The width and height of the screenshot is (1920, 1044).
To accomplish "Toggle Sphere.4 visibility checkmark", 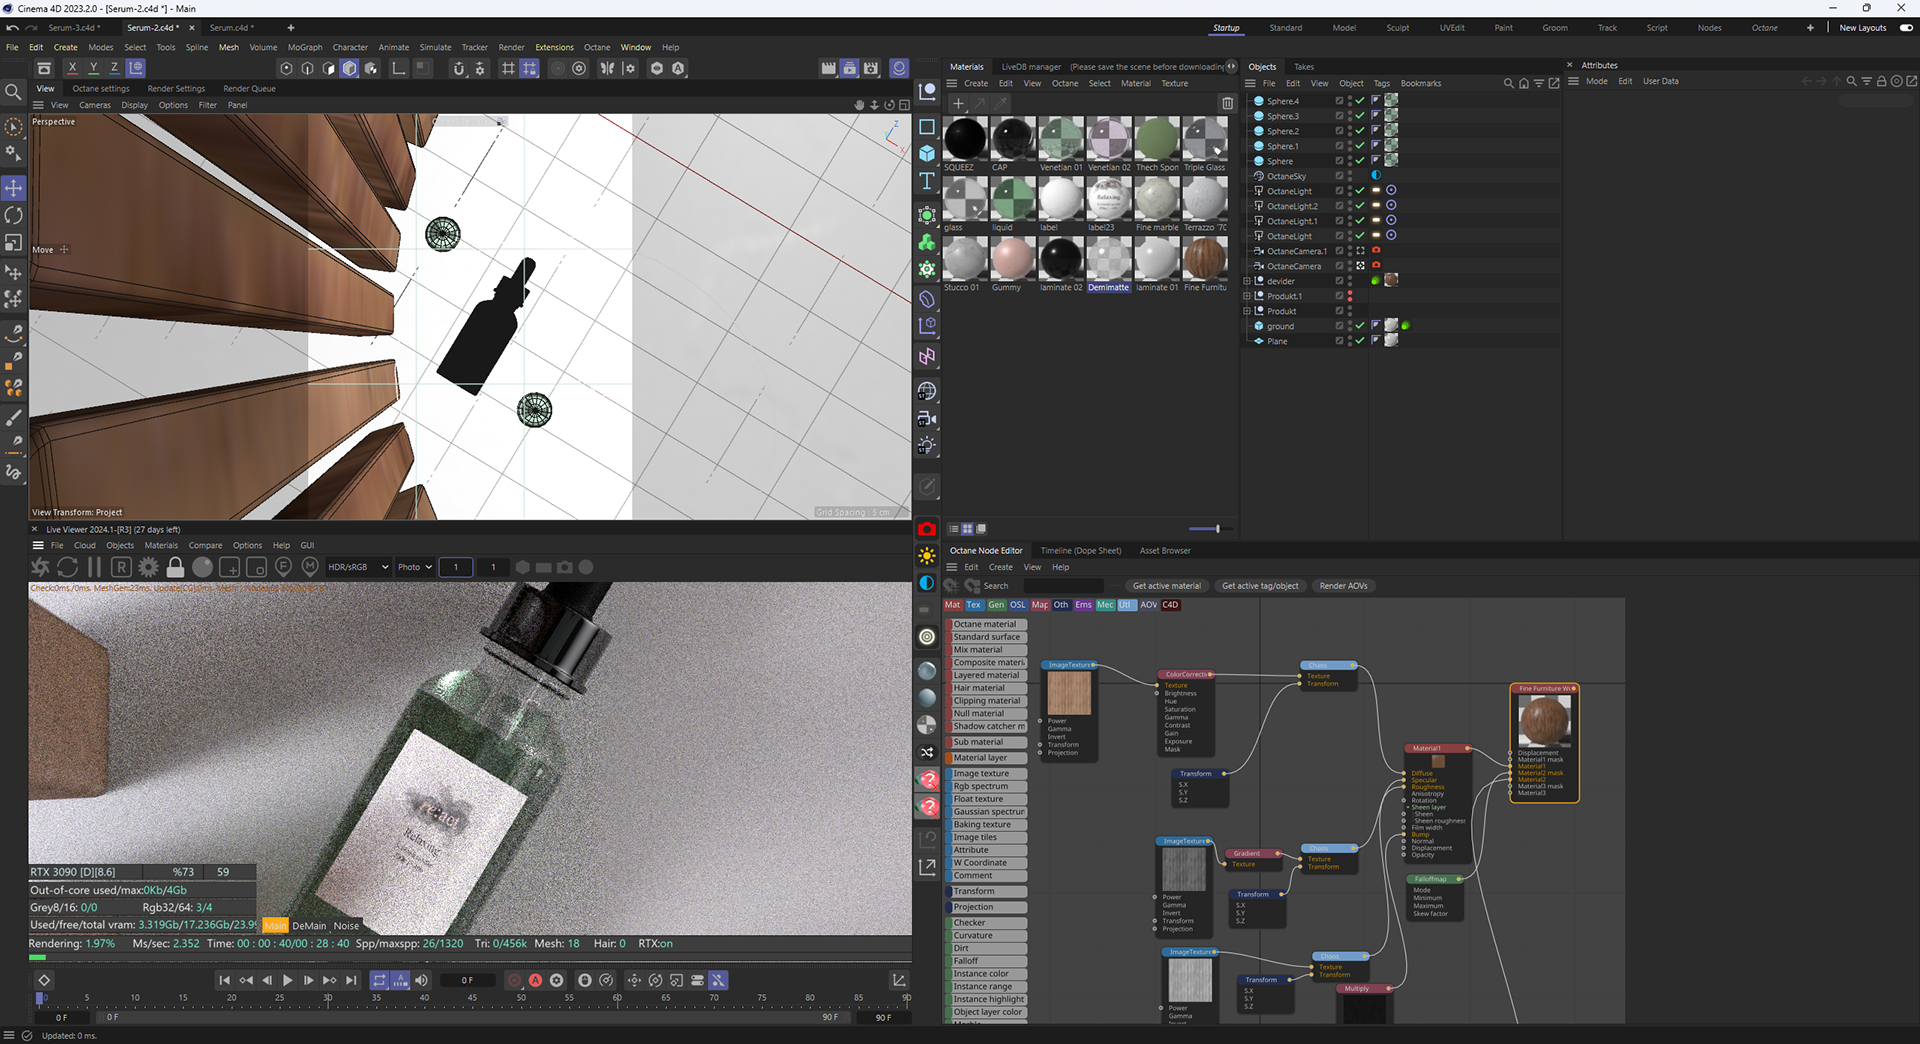I will coord(1360,101).
